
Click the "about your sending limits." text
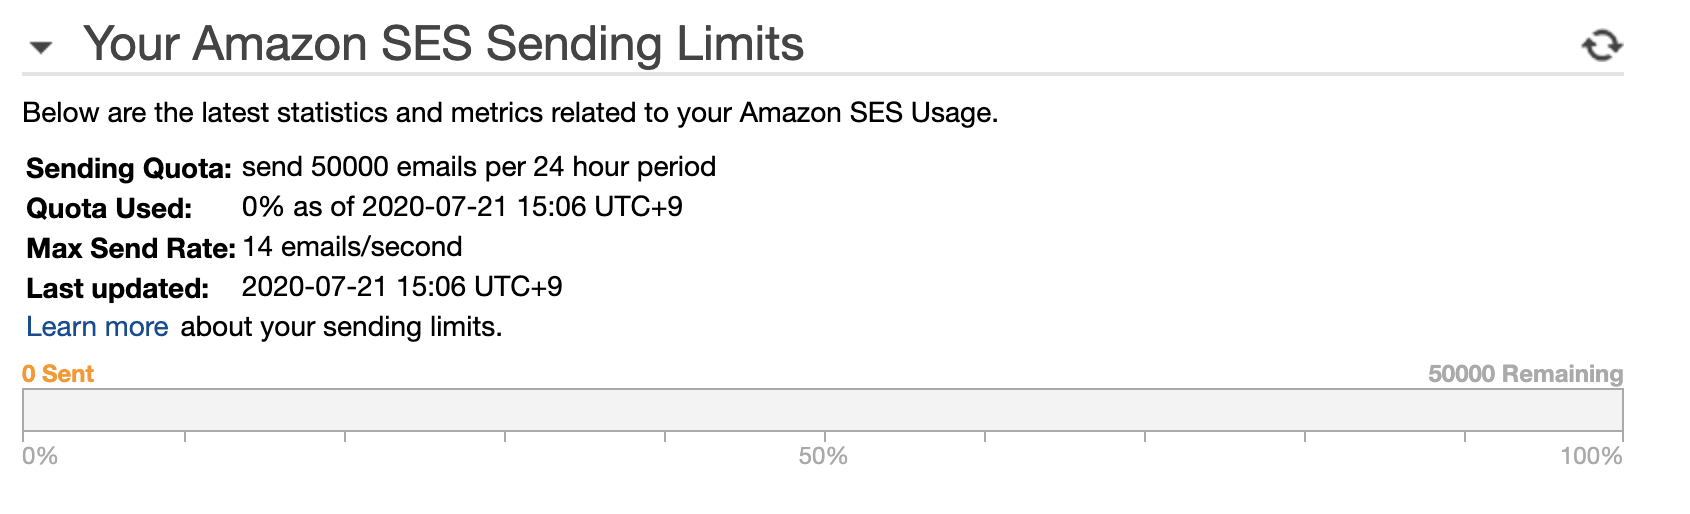click(341, 327)
